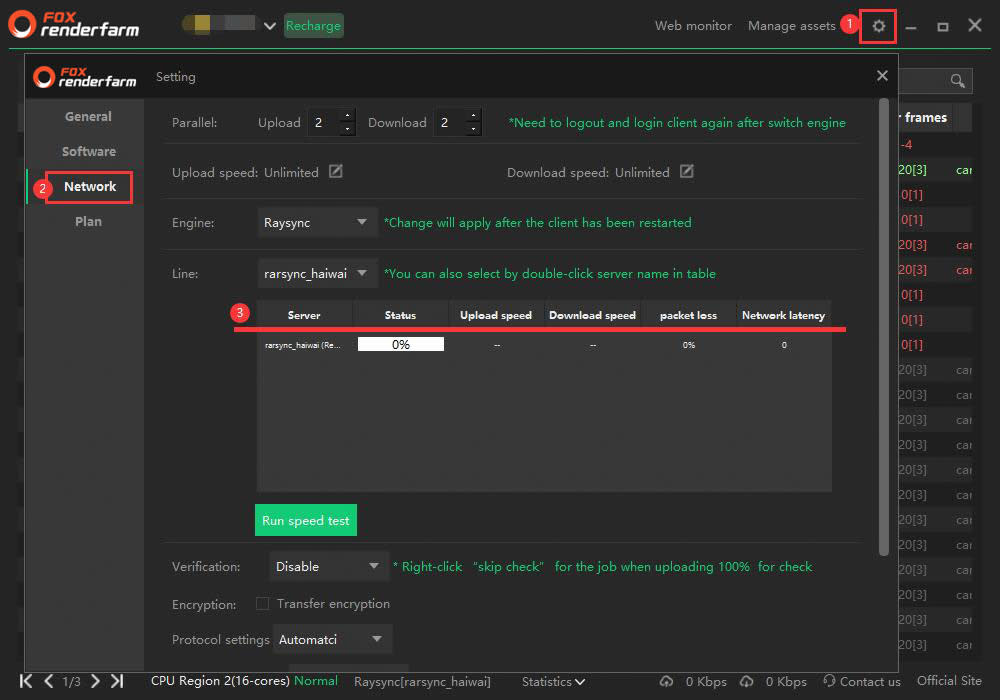Click Run speed test button
1000x700 pixels.
[305, 520]
